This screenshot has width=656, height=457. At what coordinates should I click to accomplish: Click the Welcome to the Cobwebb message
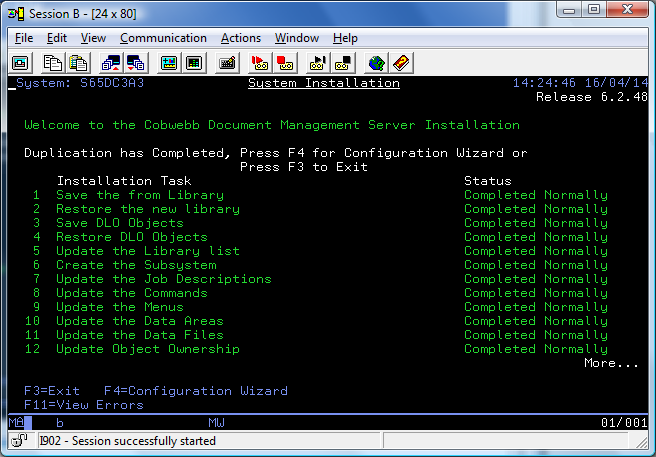tap(272, 125)
